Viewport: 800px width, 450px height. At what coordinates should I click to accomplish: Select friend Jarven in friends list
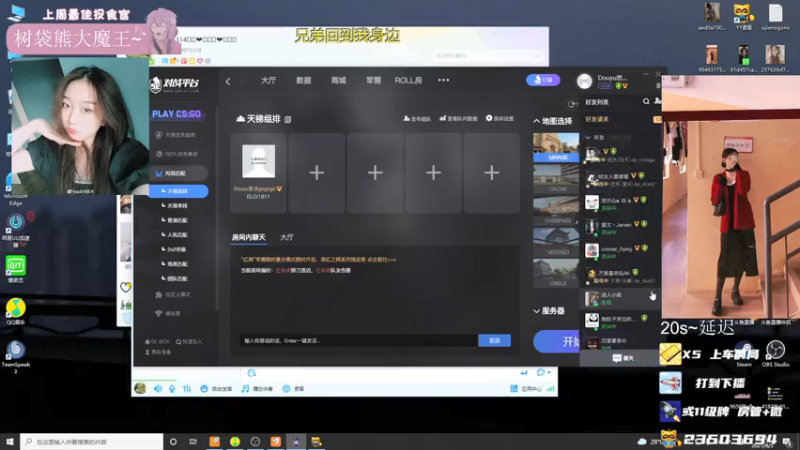coord(620,227)
